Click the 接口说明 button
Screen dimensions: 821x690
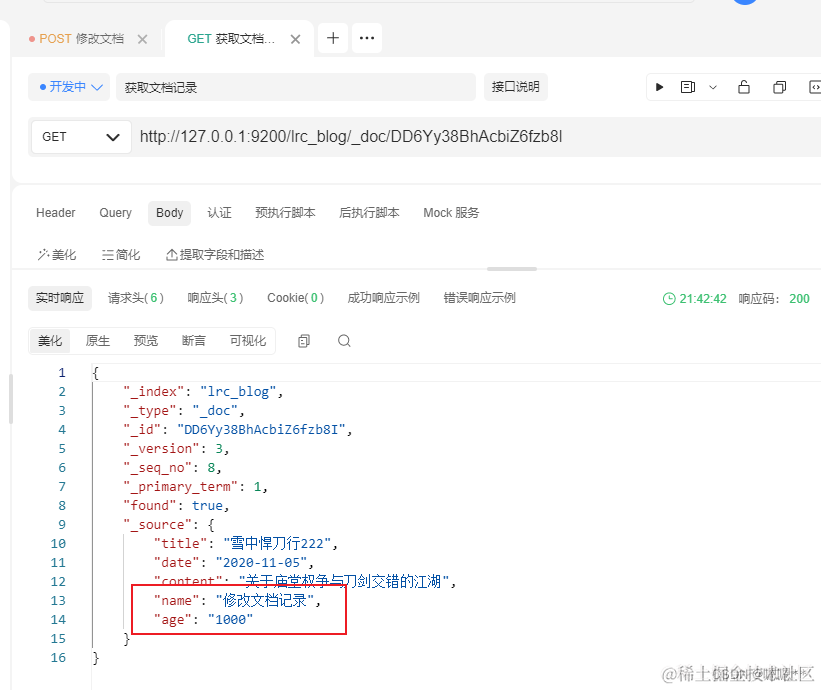[516, 87]
